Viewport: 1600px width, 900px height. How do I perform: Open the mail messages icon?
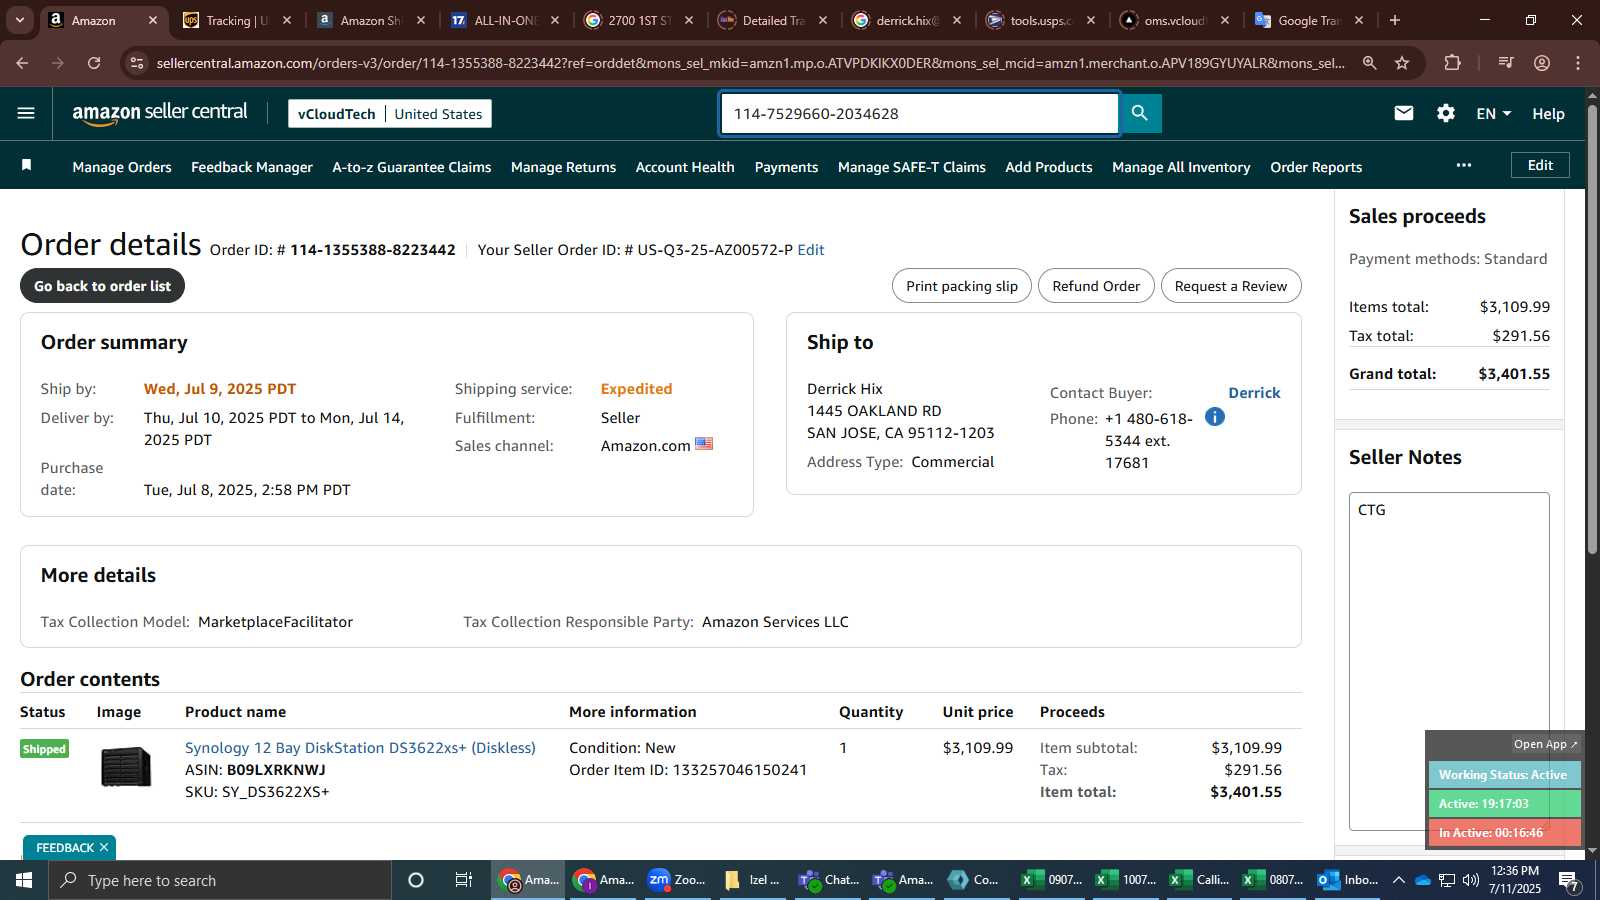pyautogui.click(x=1404, y=113)
